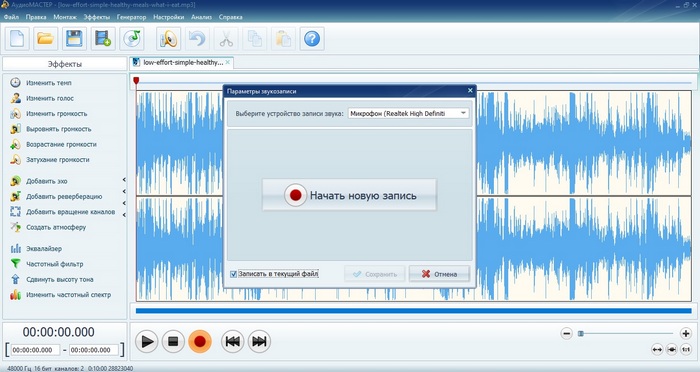Open the Генератор menu
700x372 pixels.
pyautogui.click(x=132, y=17)
